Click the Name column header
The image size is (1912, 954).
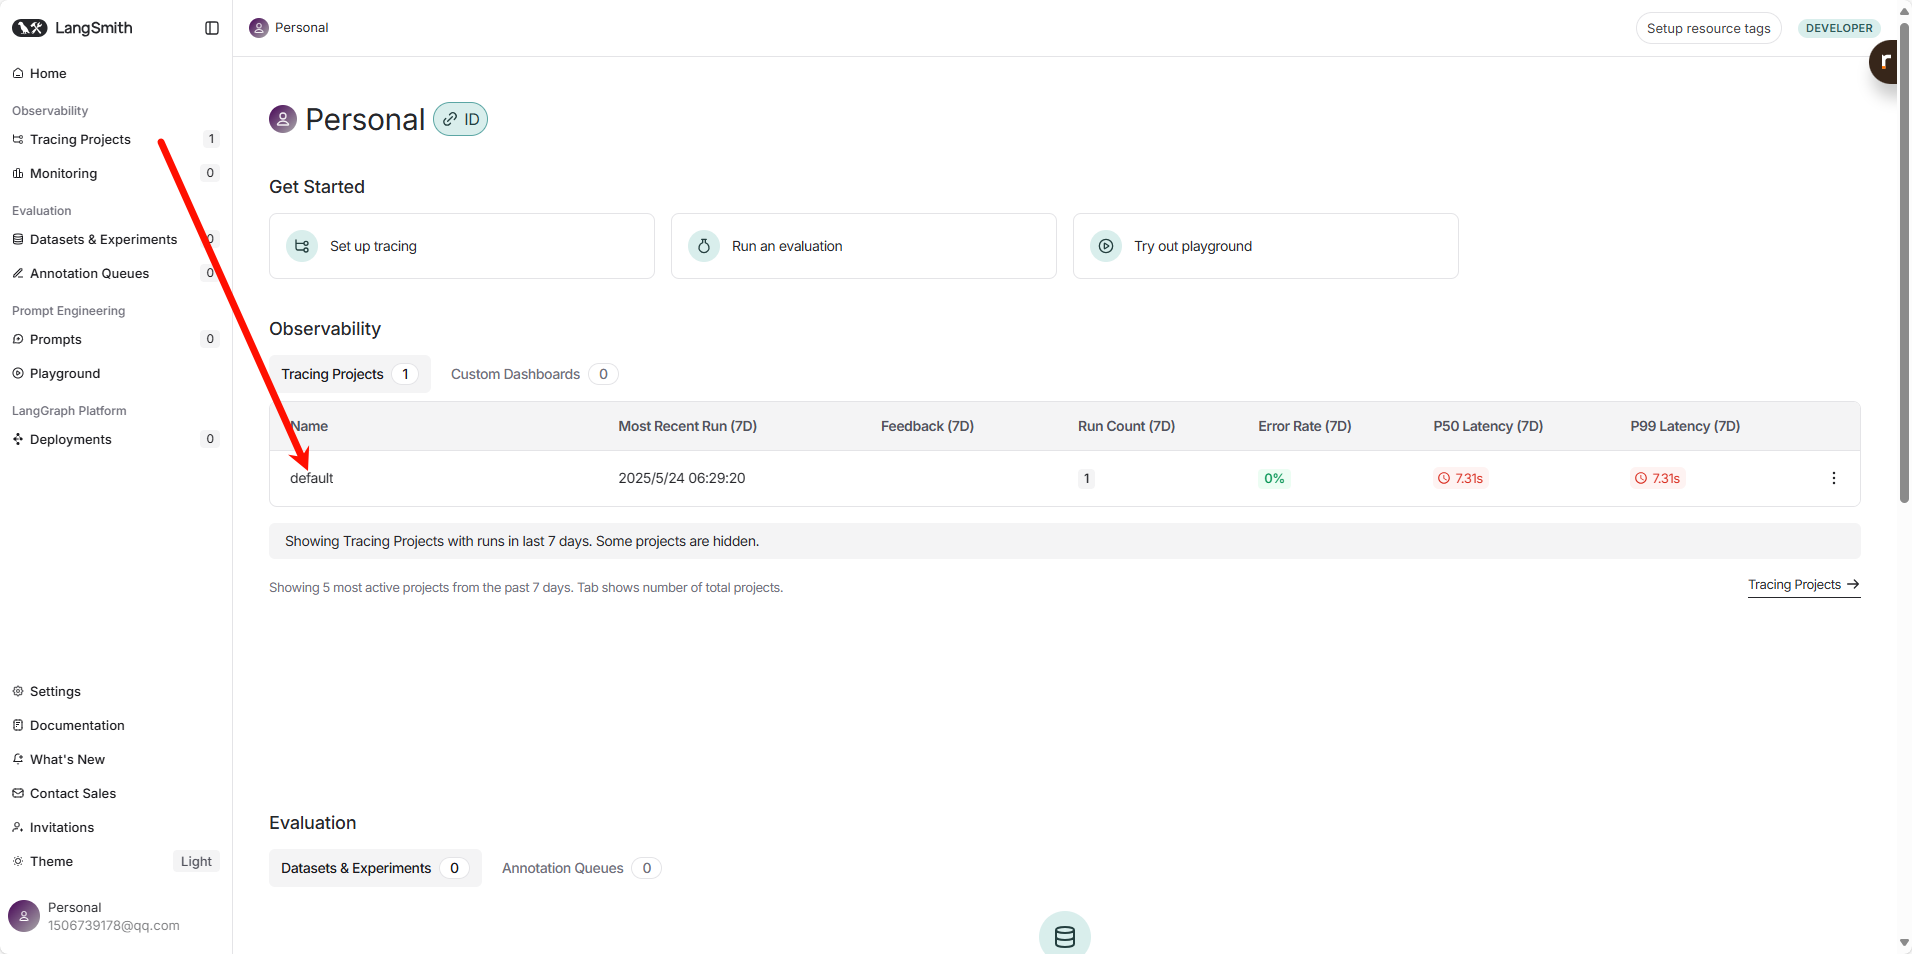point(309,426)
